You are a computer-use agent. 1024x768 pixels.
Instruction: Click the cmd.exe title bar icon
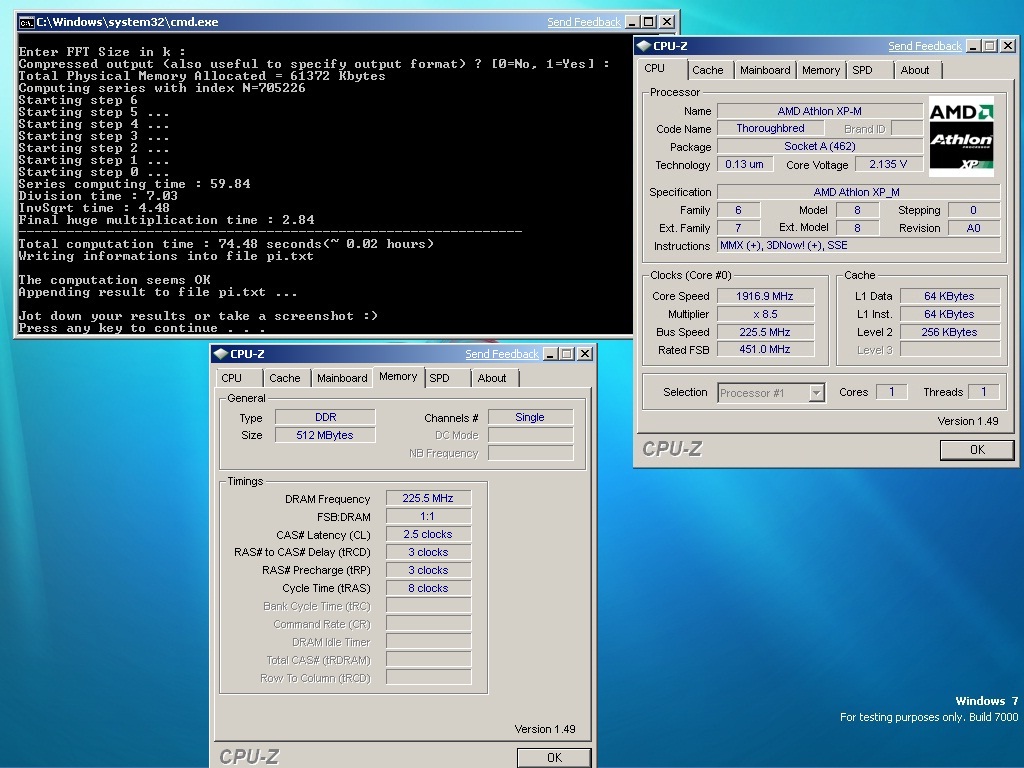(26, 22)
